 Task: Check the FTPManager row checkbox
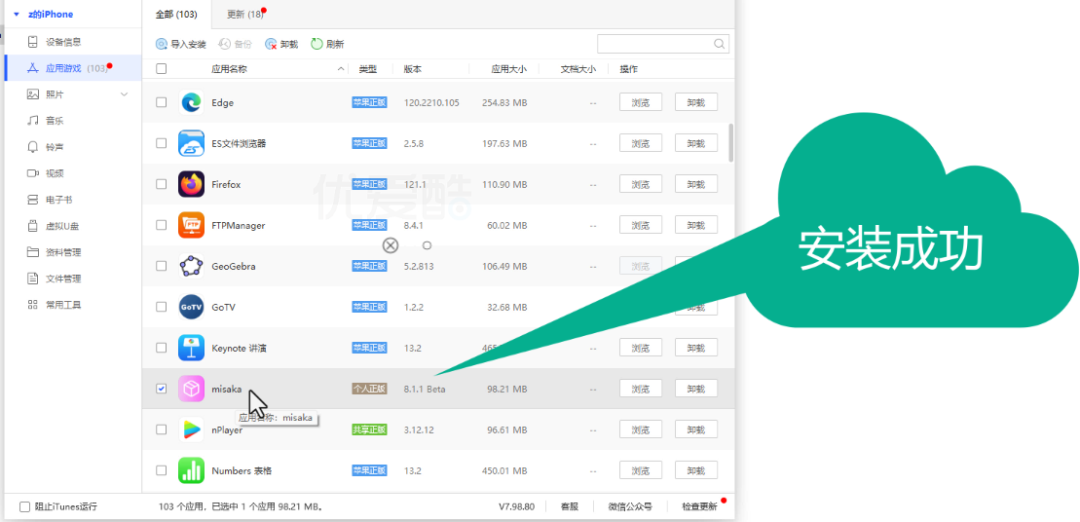(x=161, y=225)
